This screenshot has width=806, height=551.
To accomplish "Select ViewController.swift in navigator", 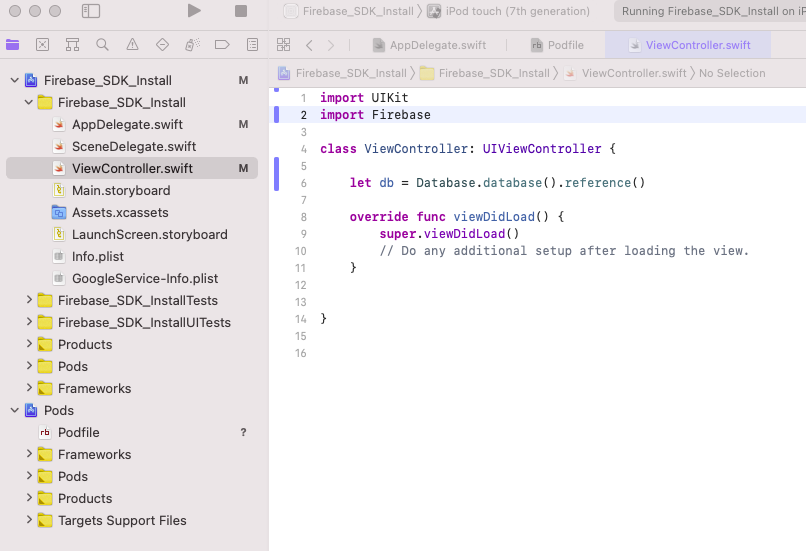I will (132, 168).
